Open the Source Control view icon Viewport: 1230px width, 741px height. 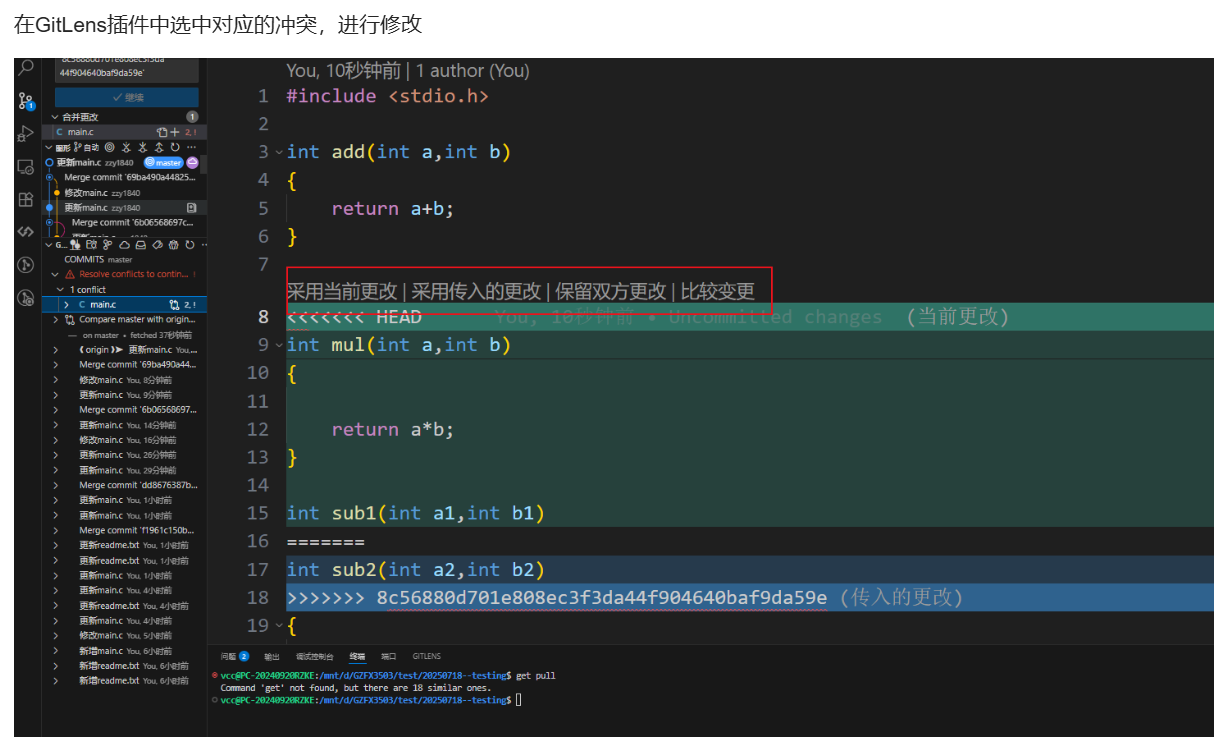(26, 101)
